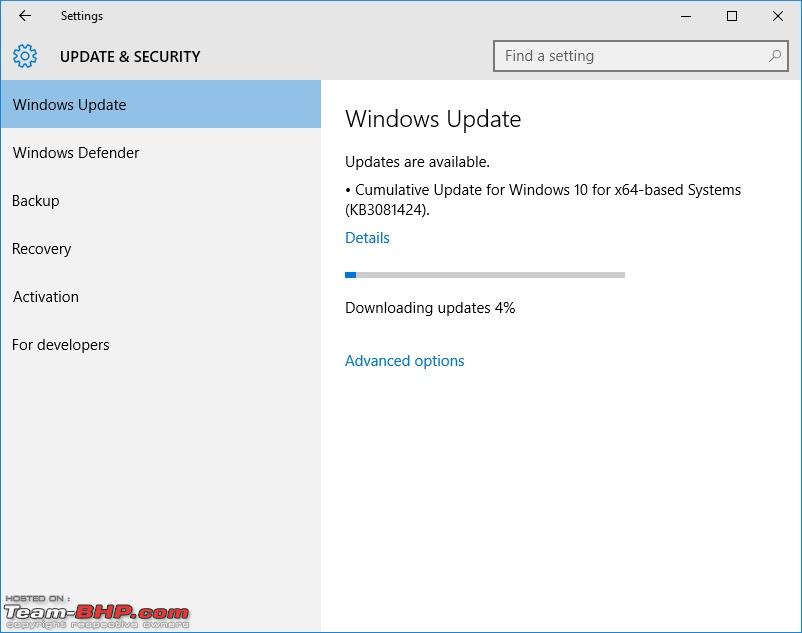
Task: Open Windows Defender section
Action: (x=161, y=152)
